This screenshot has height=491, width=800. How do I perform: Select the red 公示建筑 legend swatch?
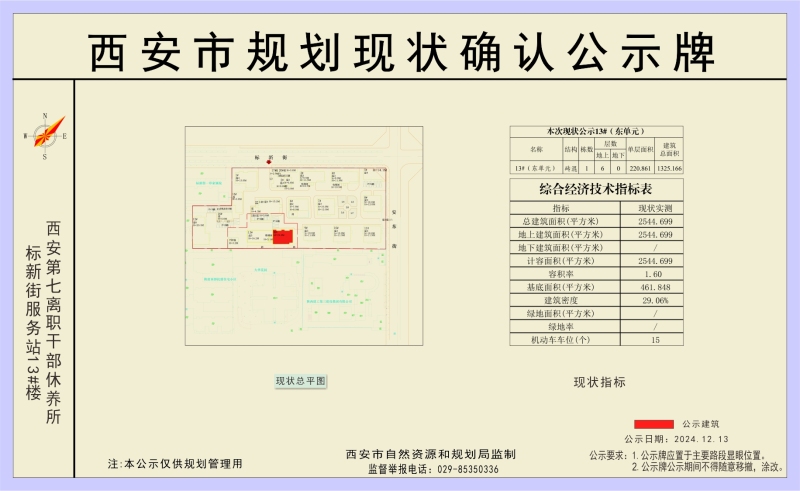tap(652, 425)
